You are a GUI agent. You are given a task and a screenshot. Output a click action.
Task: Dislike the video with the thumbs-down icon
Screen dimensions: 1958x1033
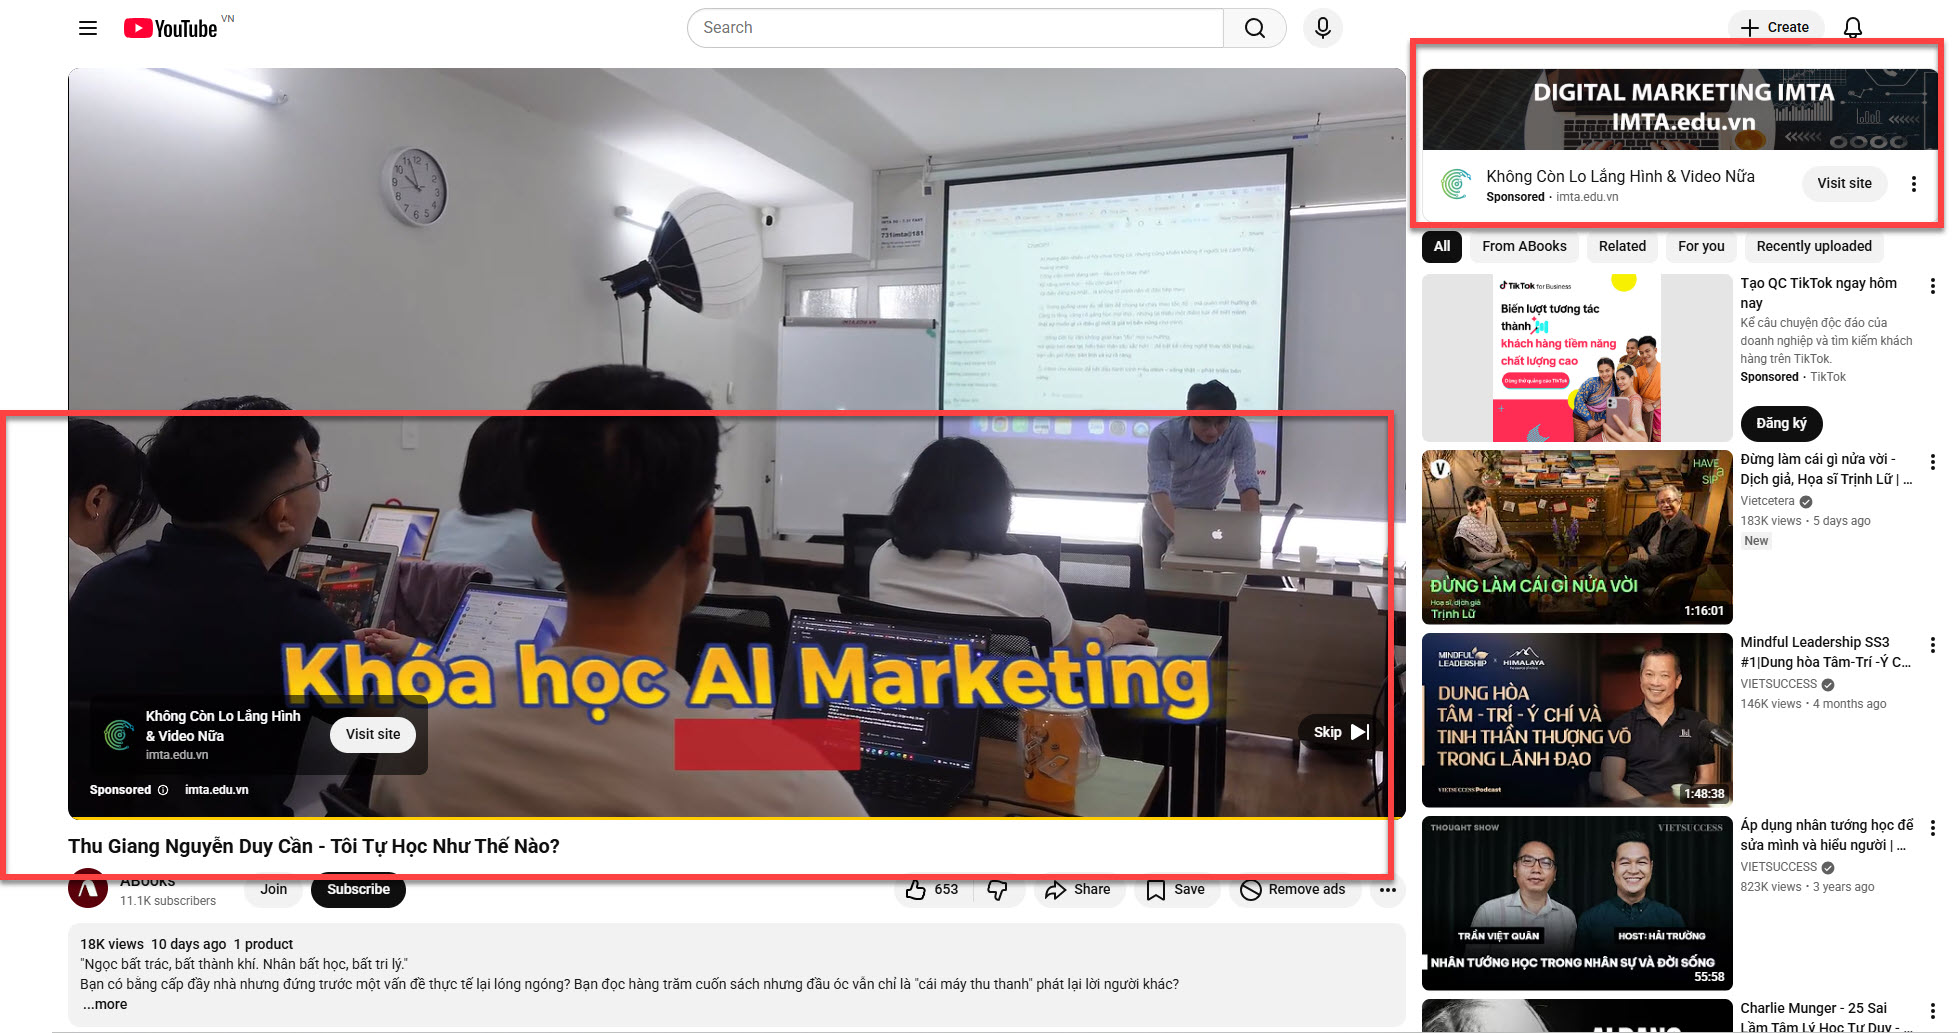999,889
